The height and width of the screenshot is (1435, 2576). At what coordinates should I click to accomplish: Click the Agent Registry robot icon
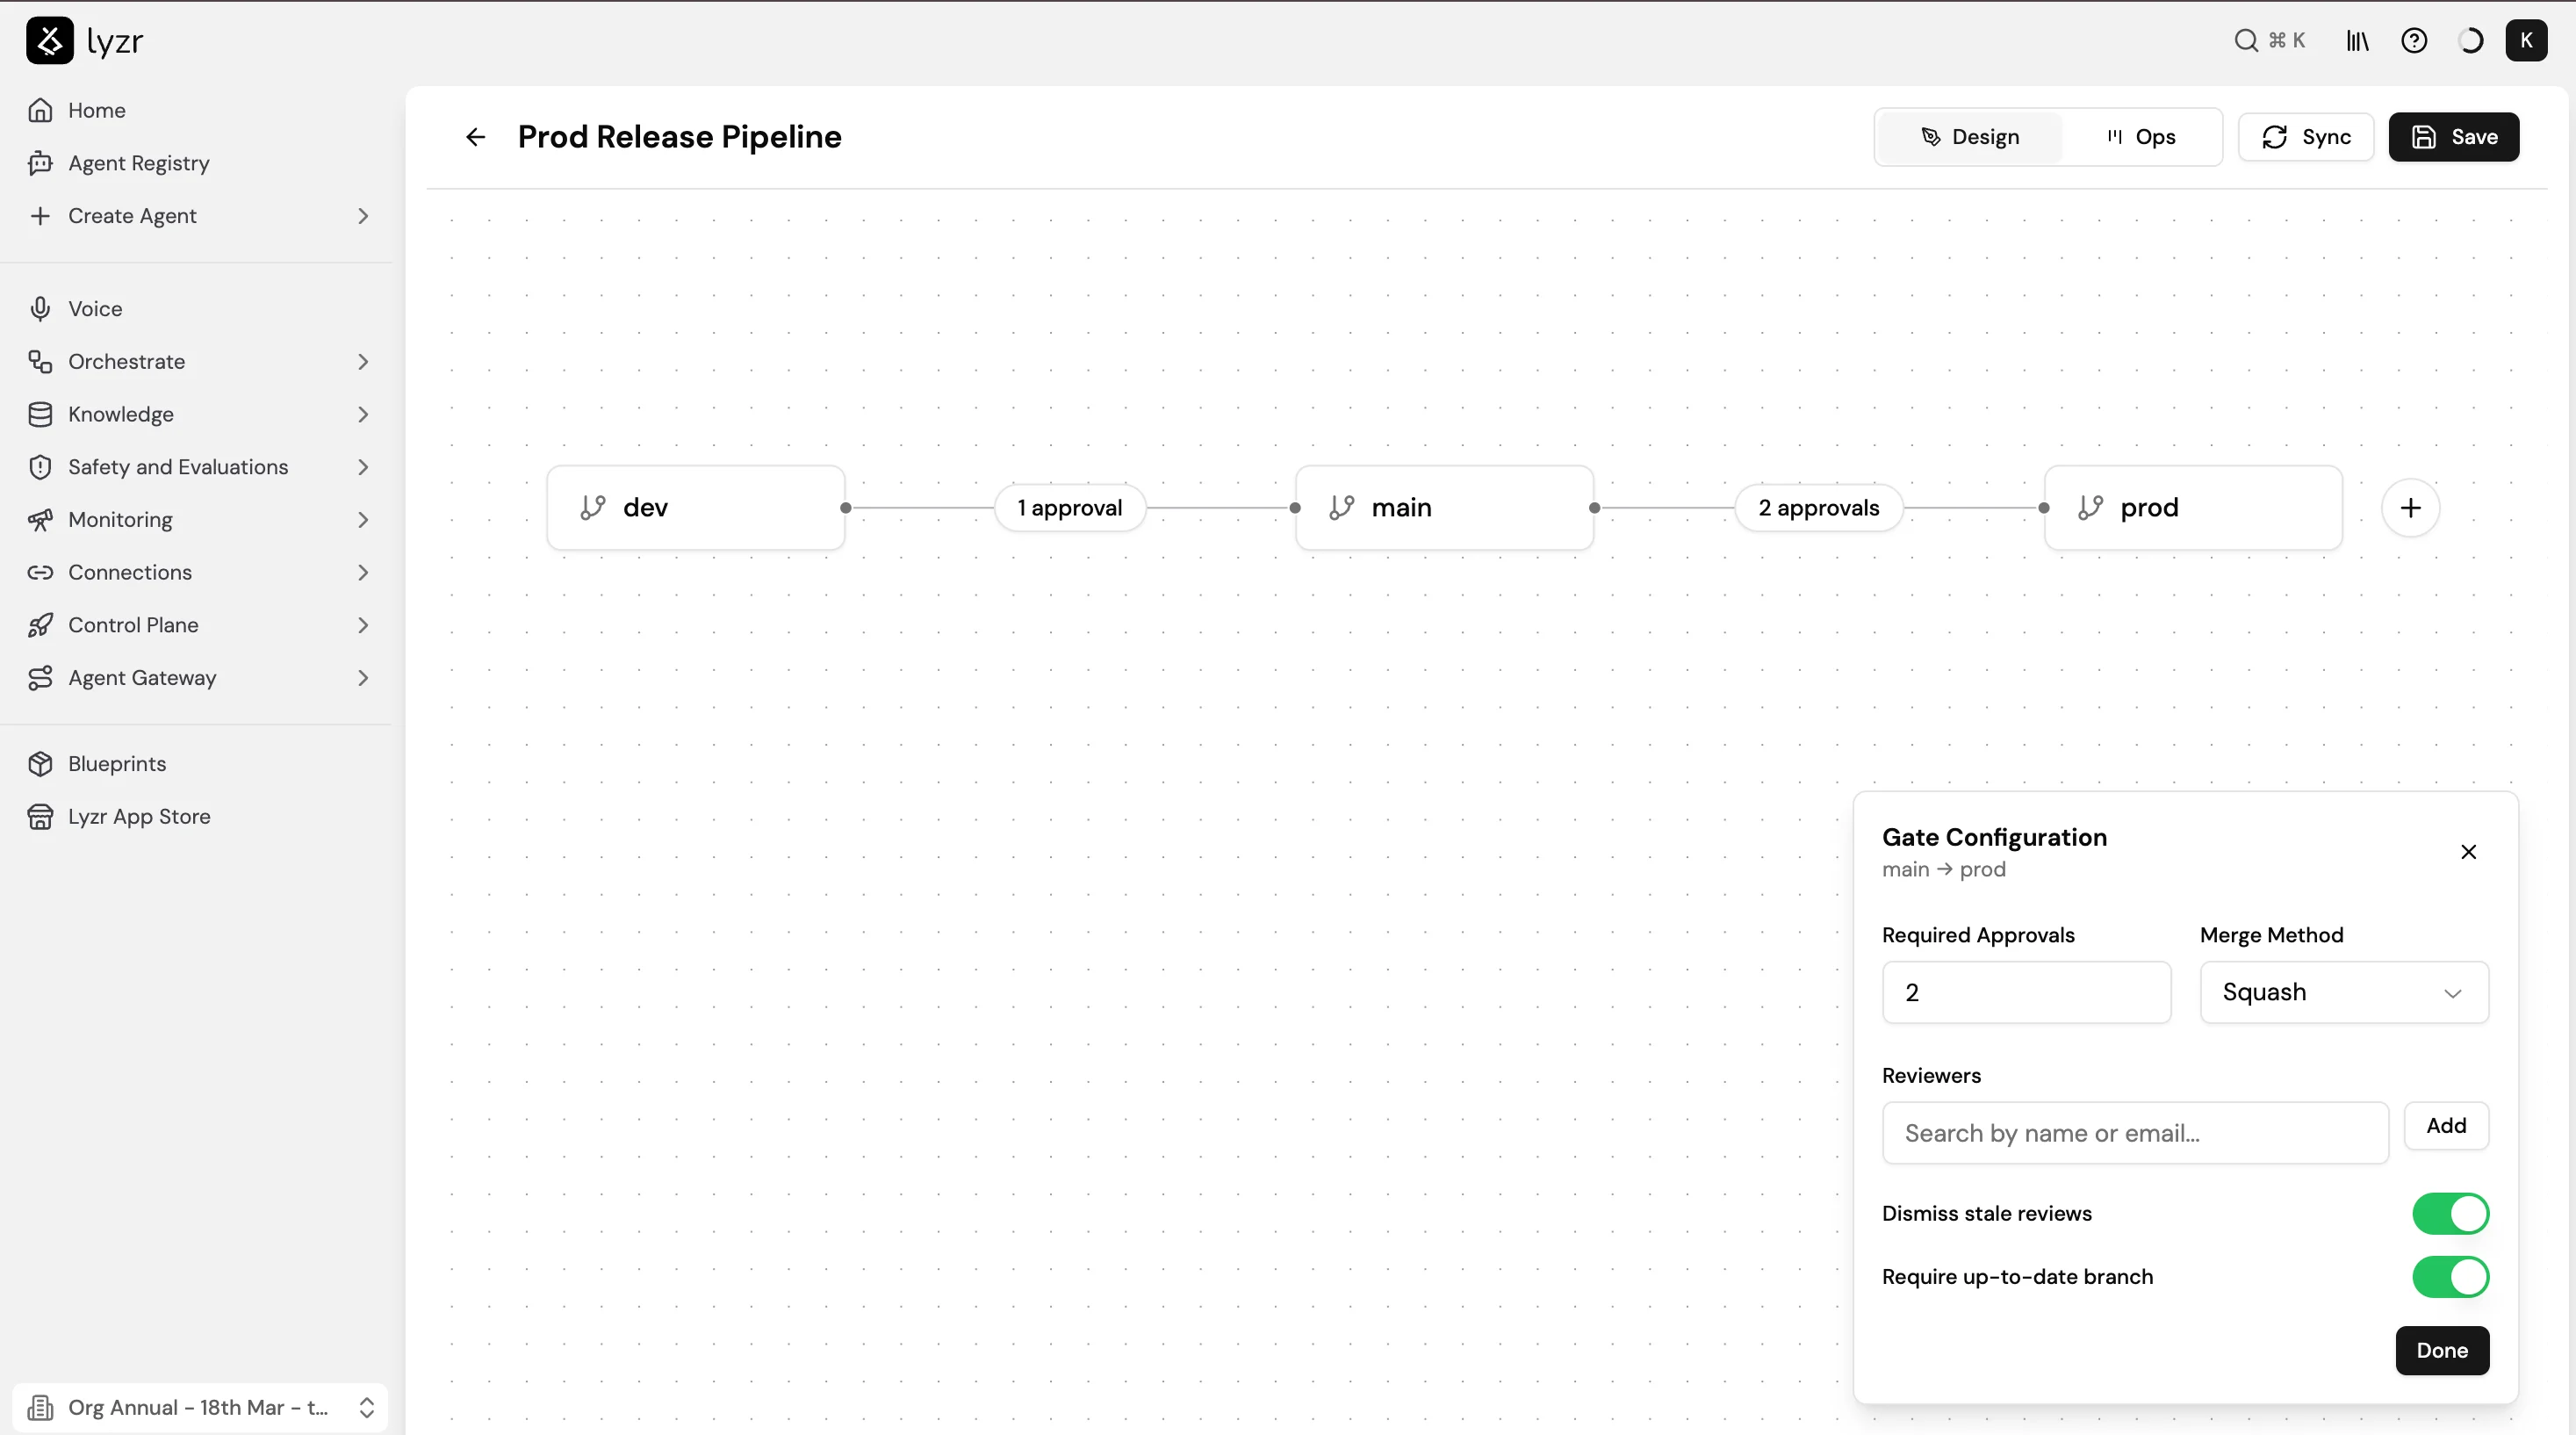[40, 163]
